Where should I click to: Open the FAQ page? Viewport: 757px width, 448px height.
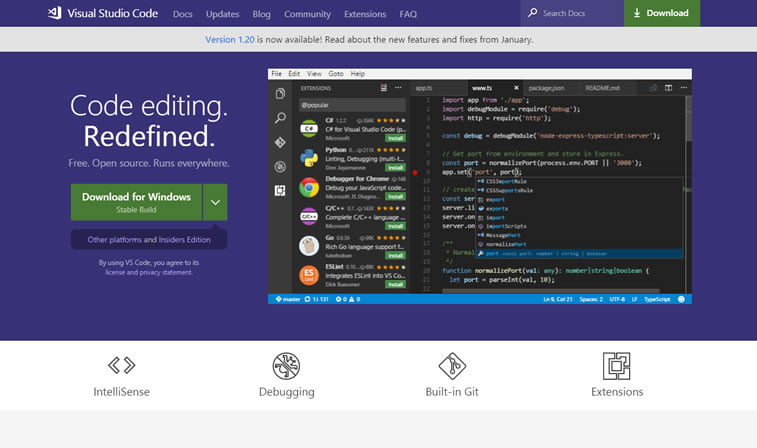coord(408,14)
